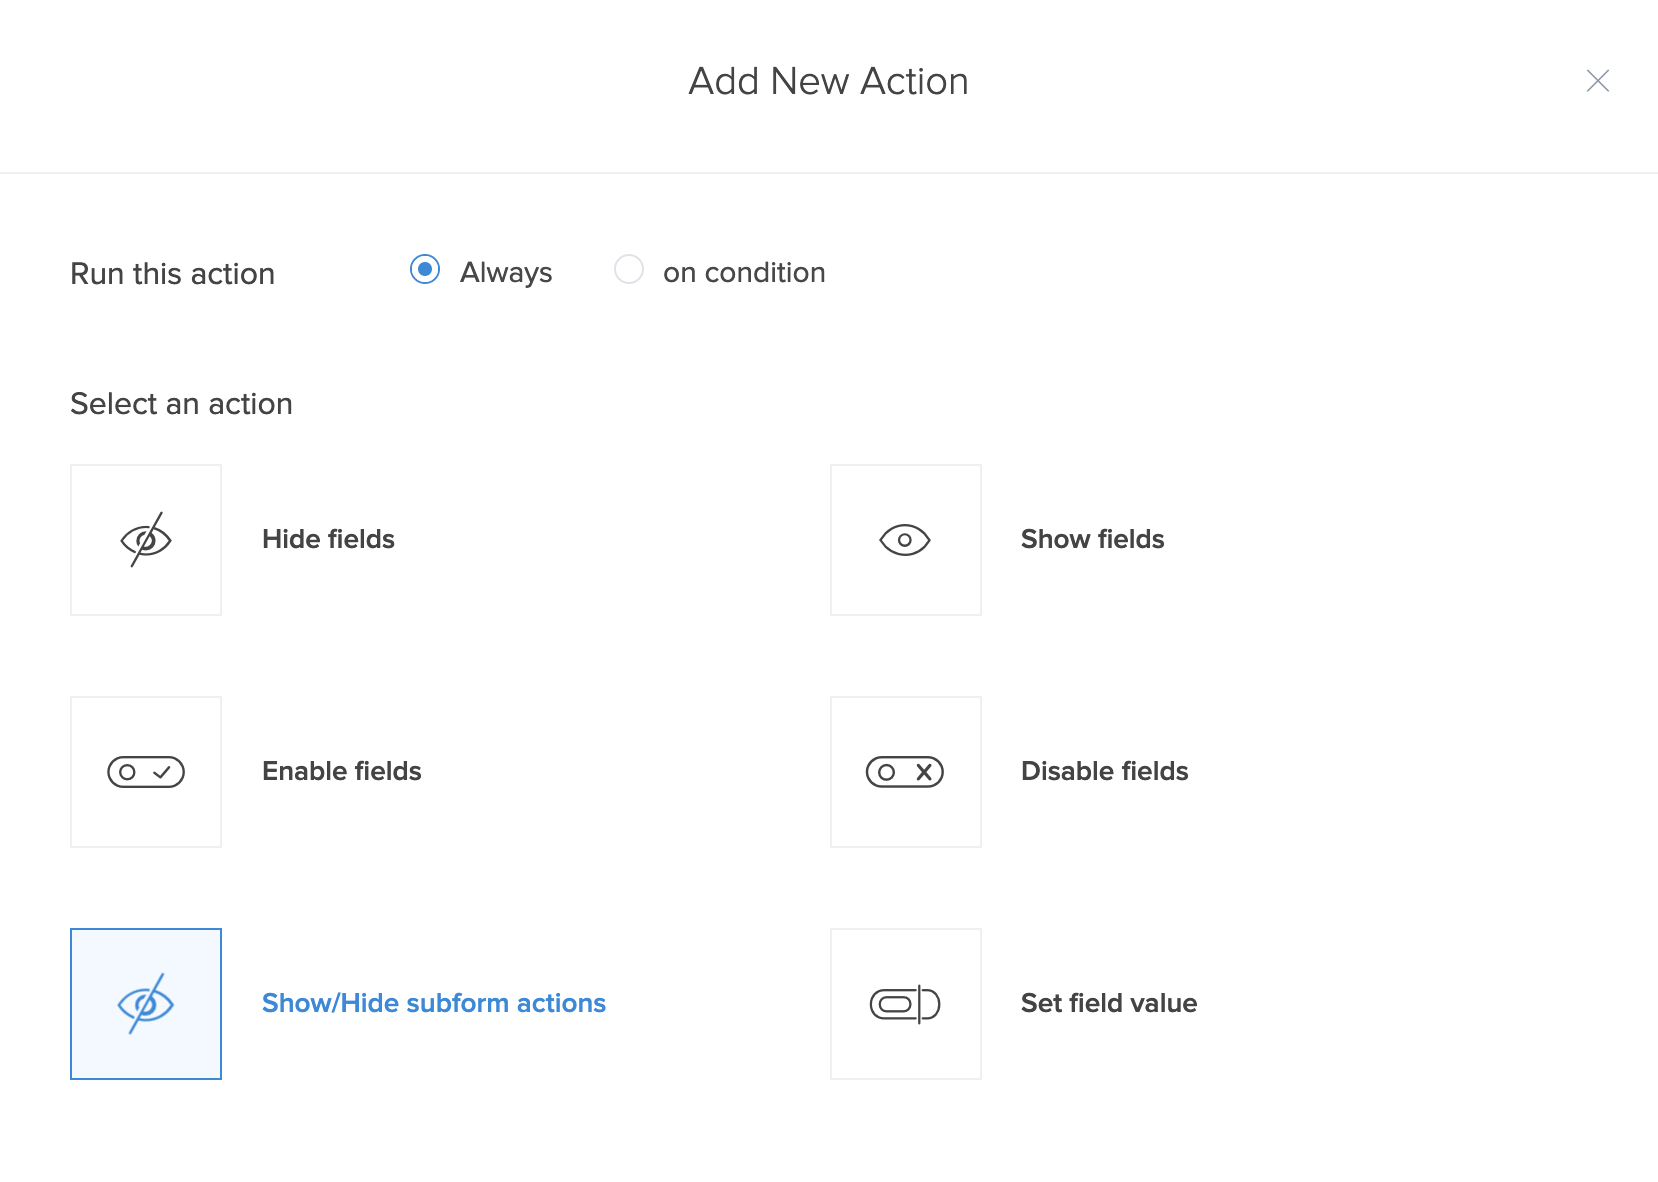Close the Add New Action dialog

coord(1597,81)
